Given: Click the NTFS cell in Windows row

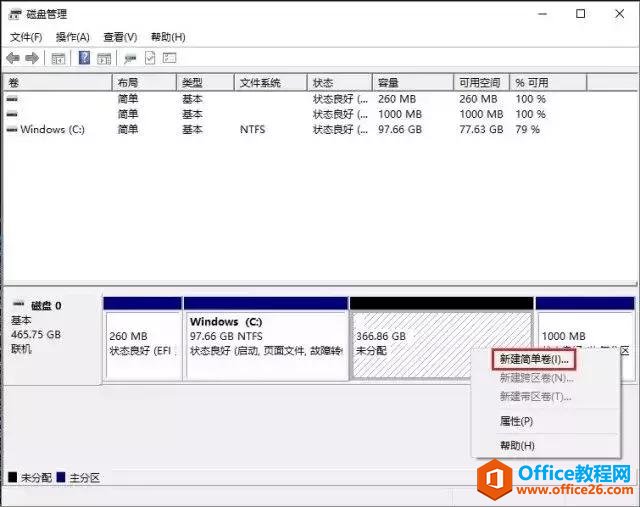Looking at the screenshot, I should coord(252,129).
